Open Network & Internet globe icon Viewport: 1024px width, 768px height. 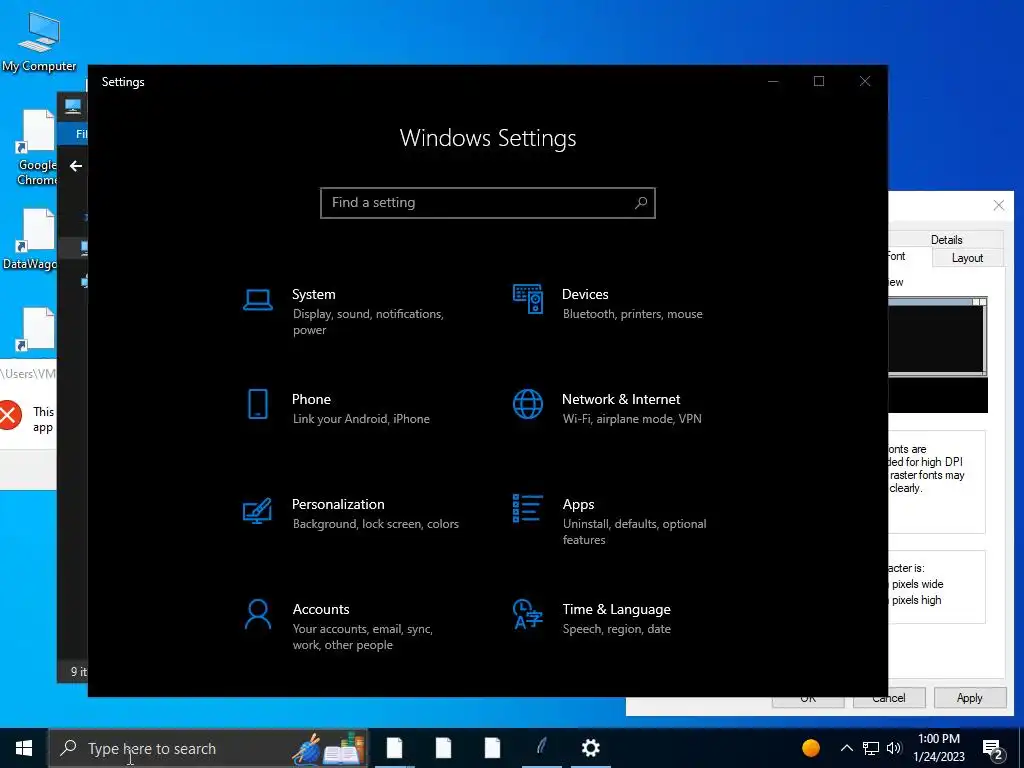(x=528, y=404)
